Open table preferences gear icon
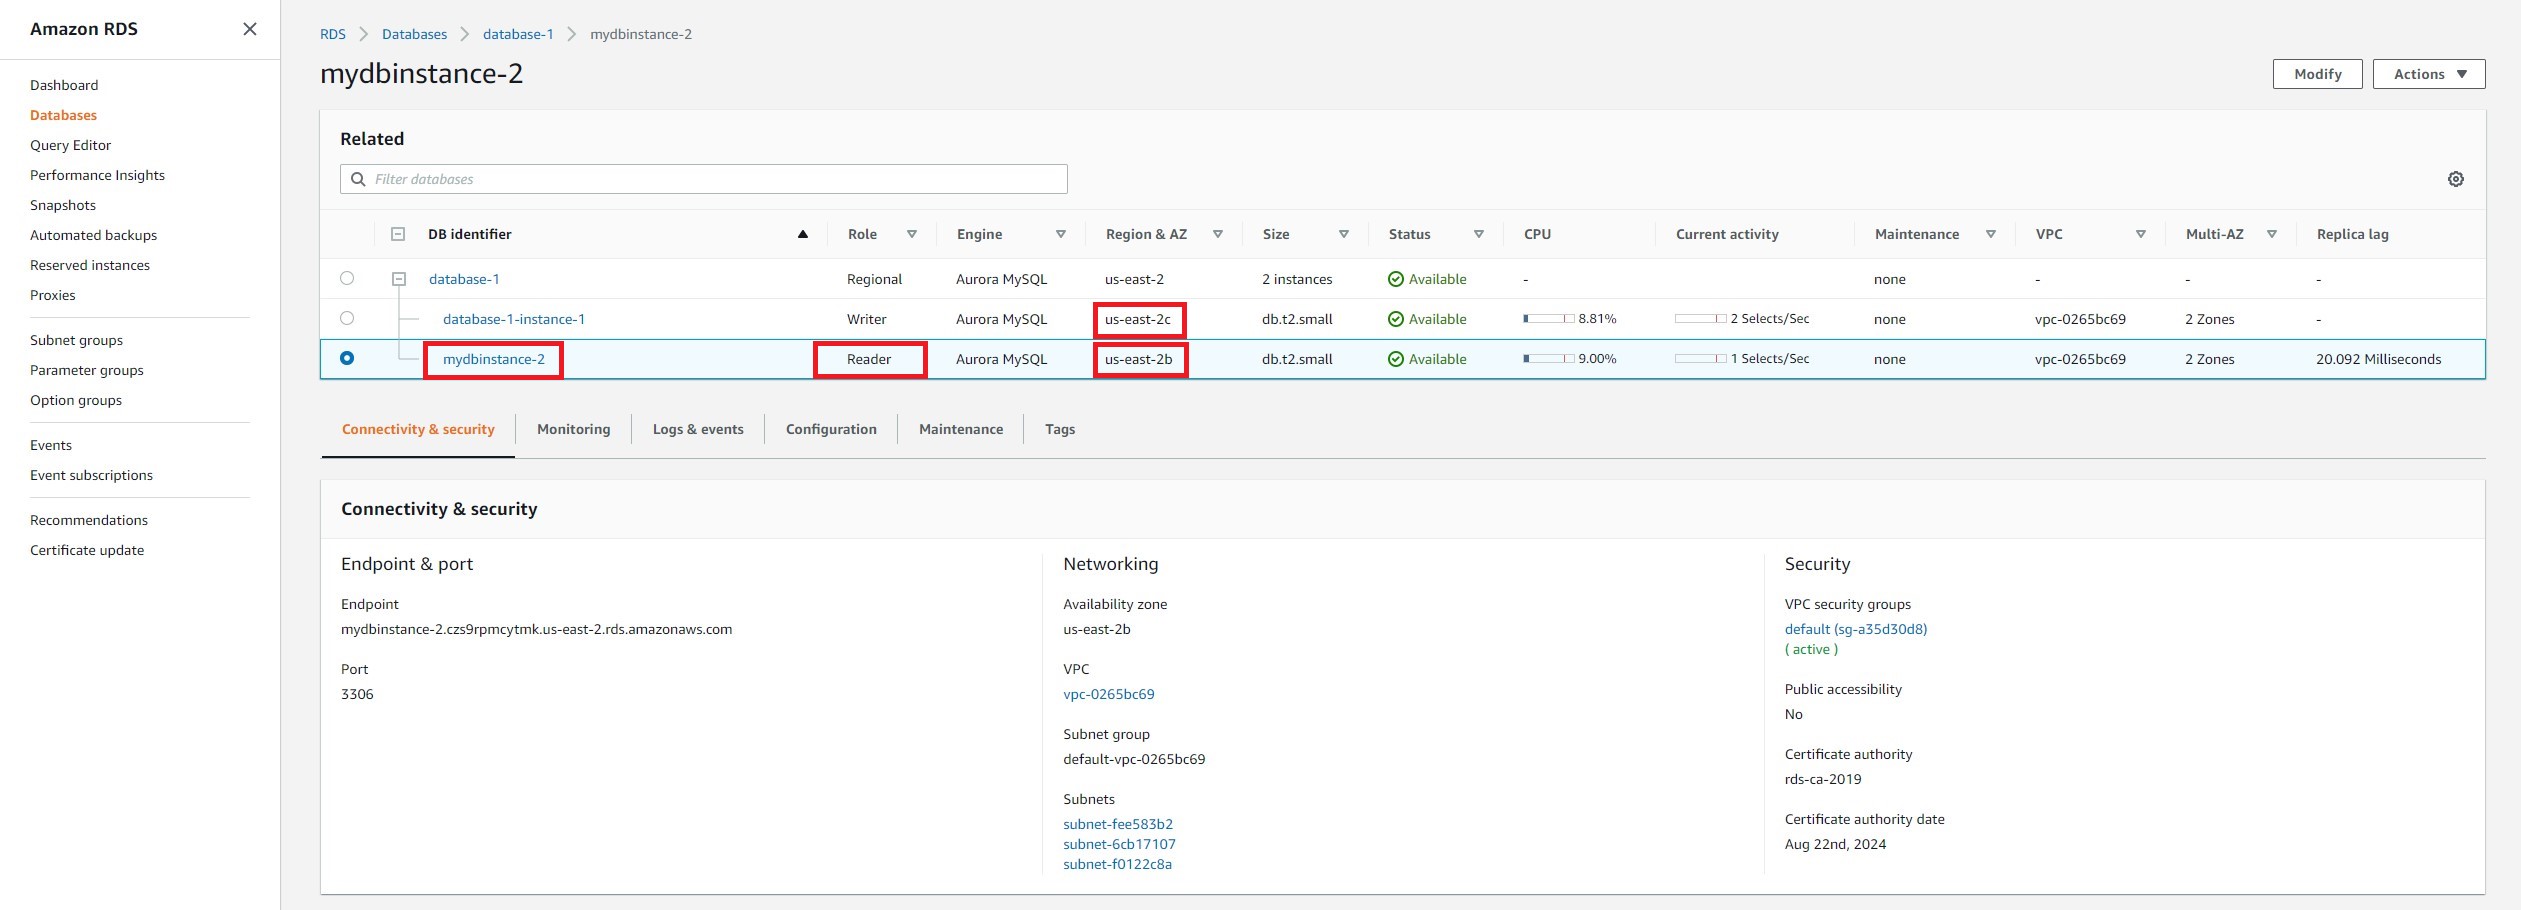Viewport: 2521px width, 910px height. coord(2456,179)
